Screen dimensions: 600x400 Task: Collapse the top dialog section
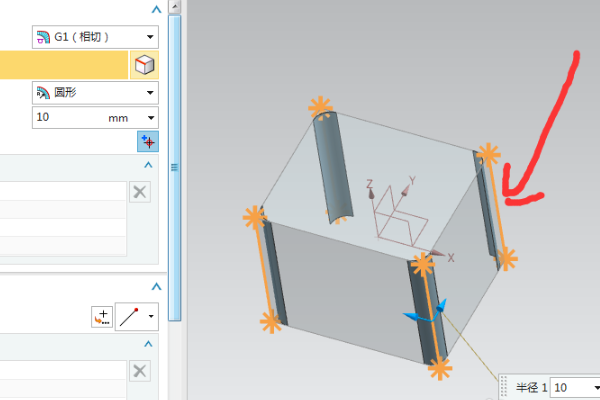155,9
